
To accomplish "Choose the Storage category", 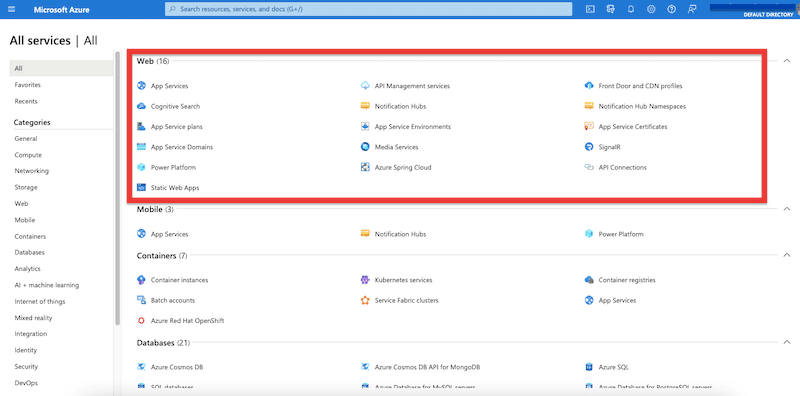I will (x=26, y=187).
